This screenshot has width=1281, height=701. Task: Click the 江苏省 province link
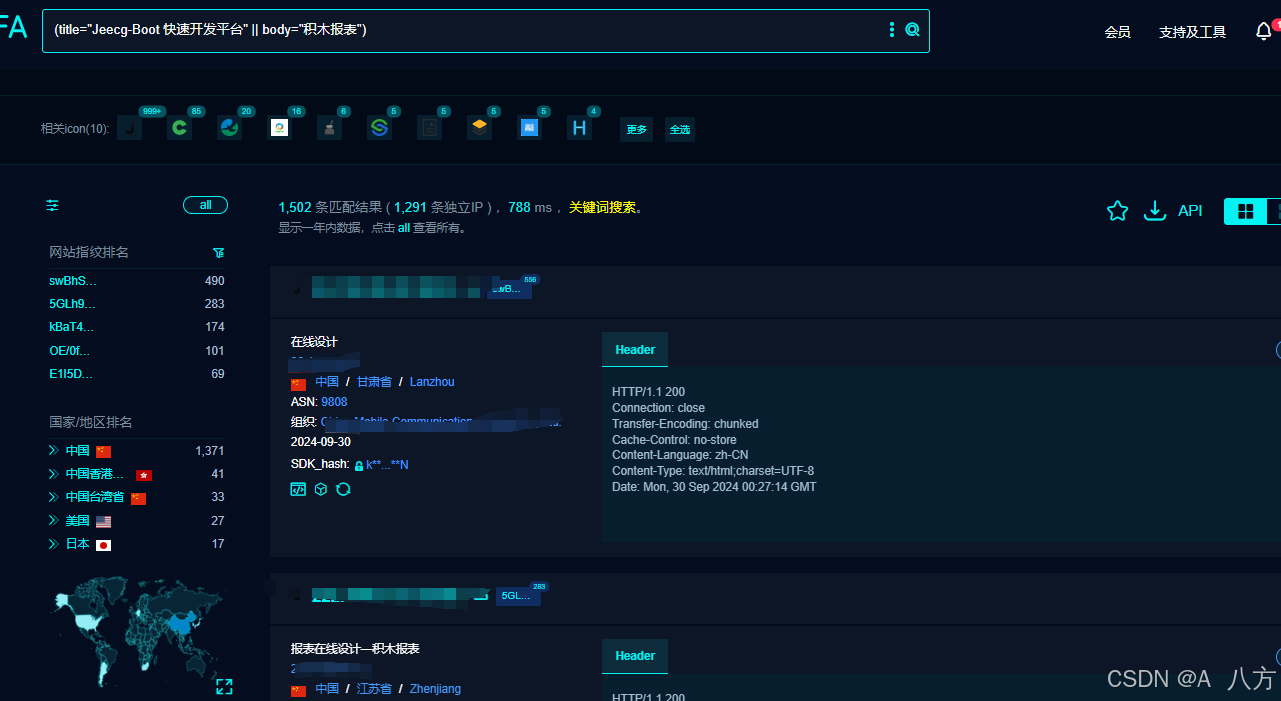pos(374,689)
